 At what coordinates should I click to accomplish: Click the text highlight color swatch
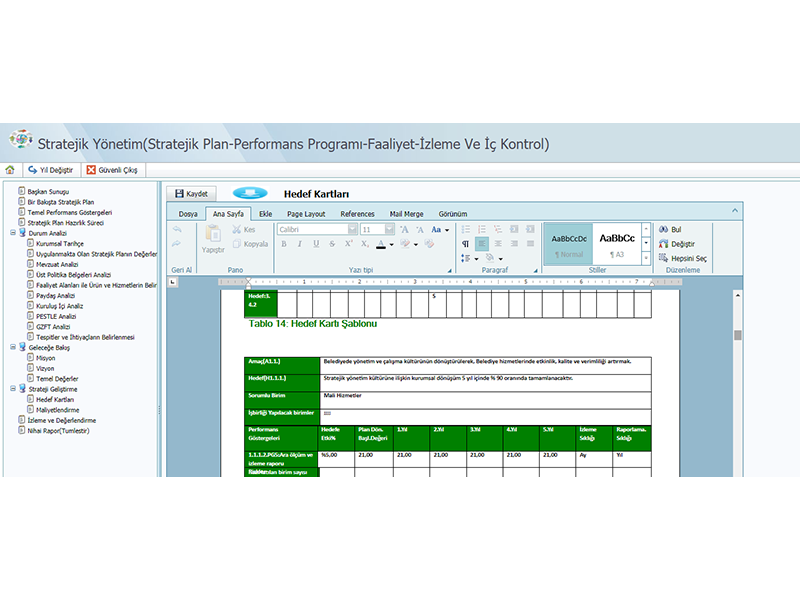click(405, 244)
